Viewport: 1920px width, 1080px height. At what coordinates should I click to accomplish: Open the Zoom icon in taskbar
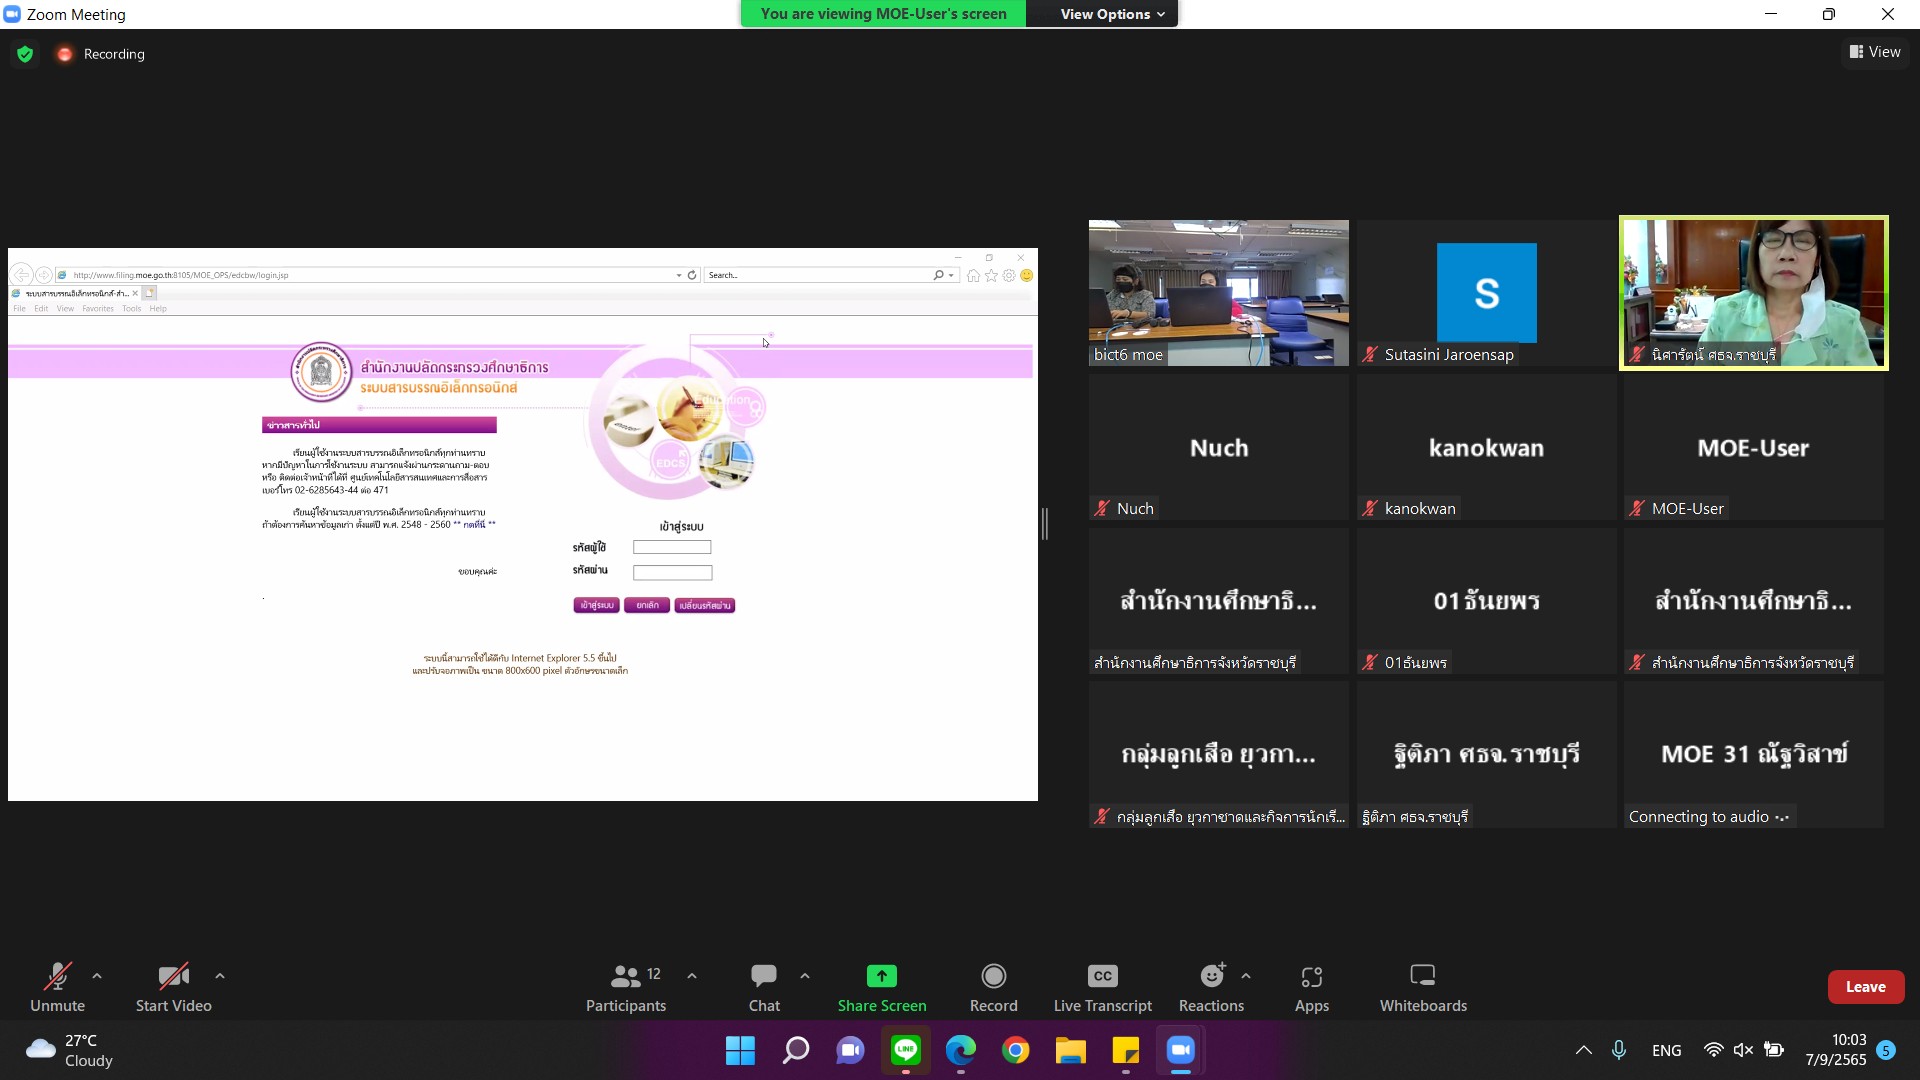[x=1181, y=1050]
